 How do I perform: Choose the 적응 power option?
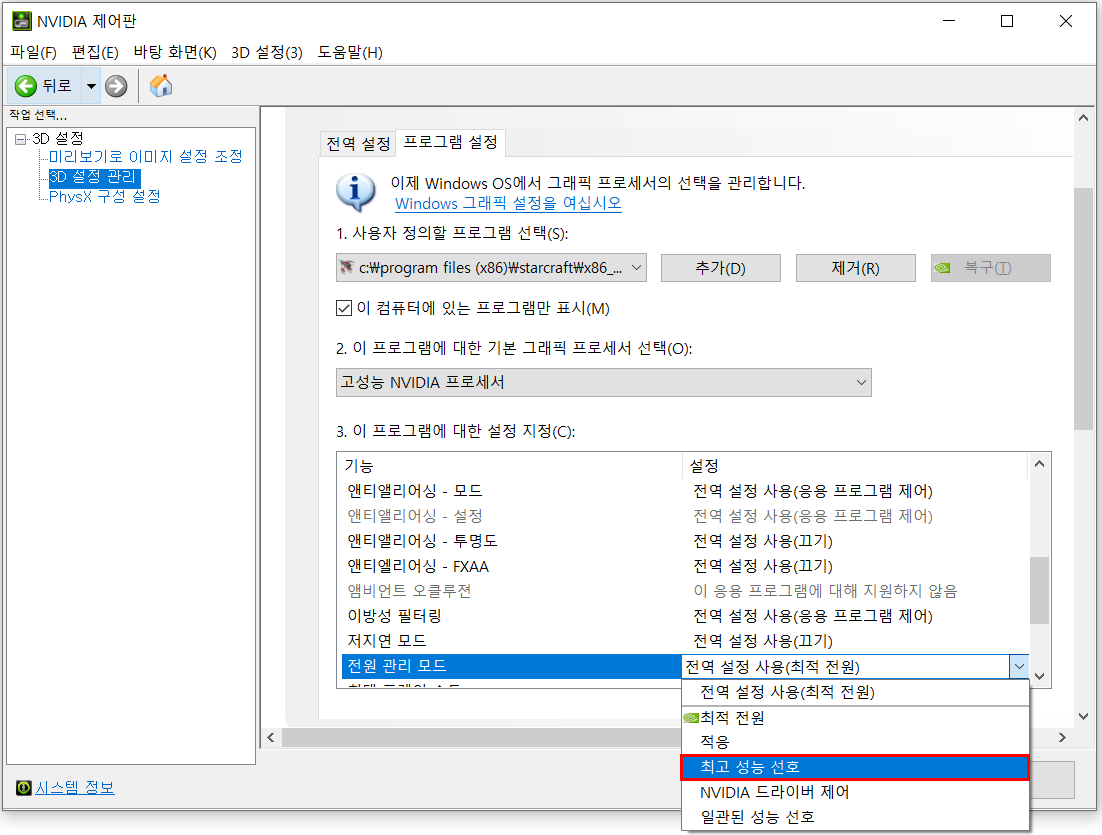pyautogui.click(x=855, y=742)
